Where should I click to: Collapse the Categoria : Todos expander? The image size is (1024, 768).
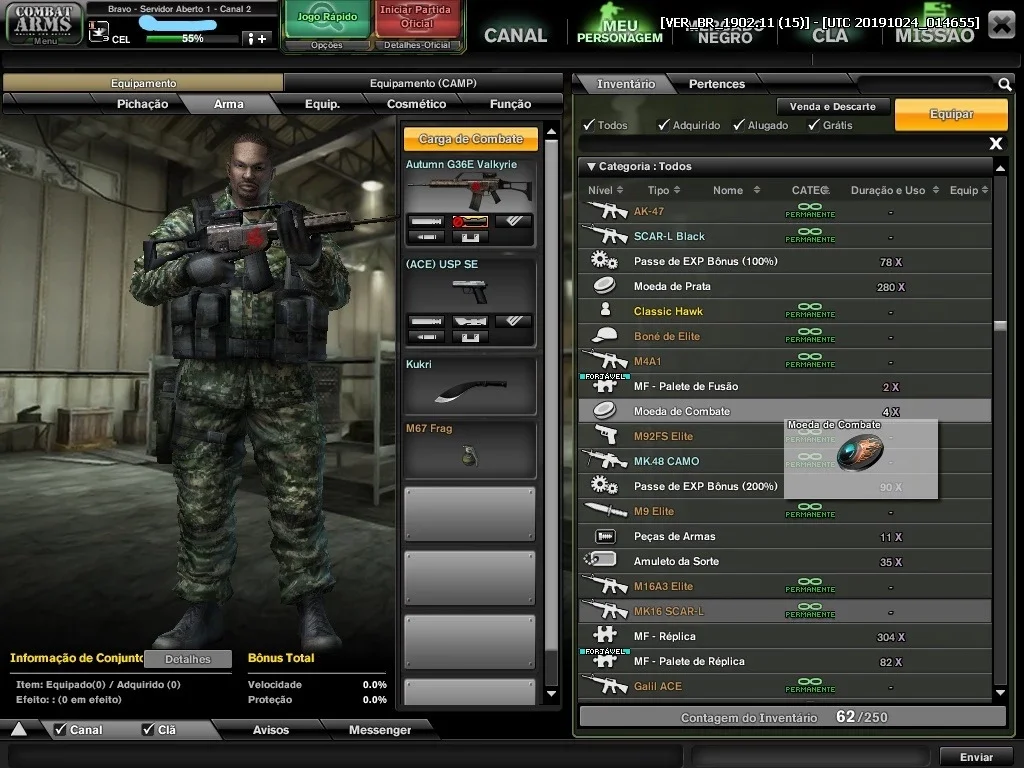point(591,167)
